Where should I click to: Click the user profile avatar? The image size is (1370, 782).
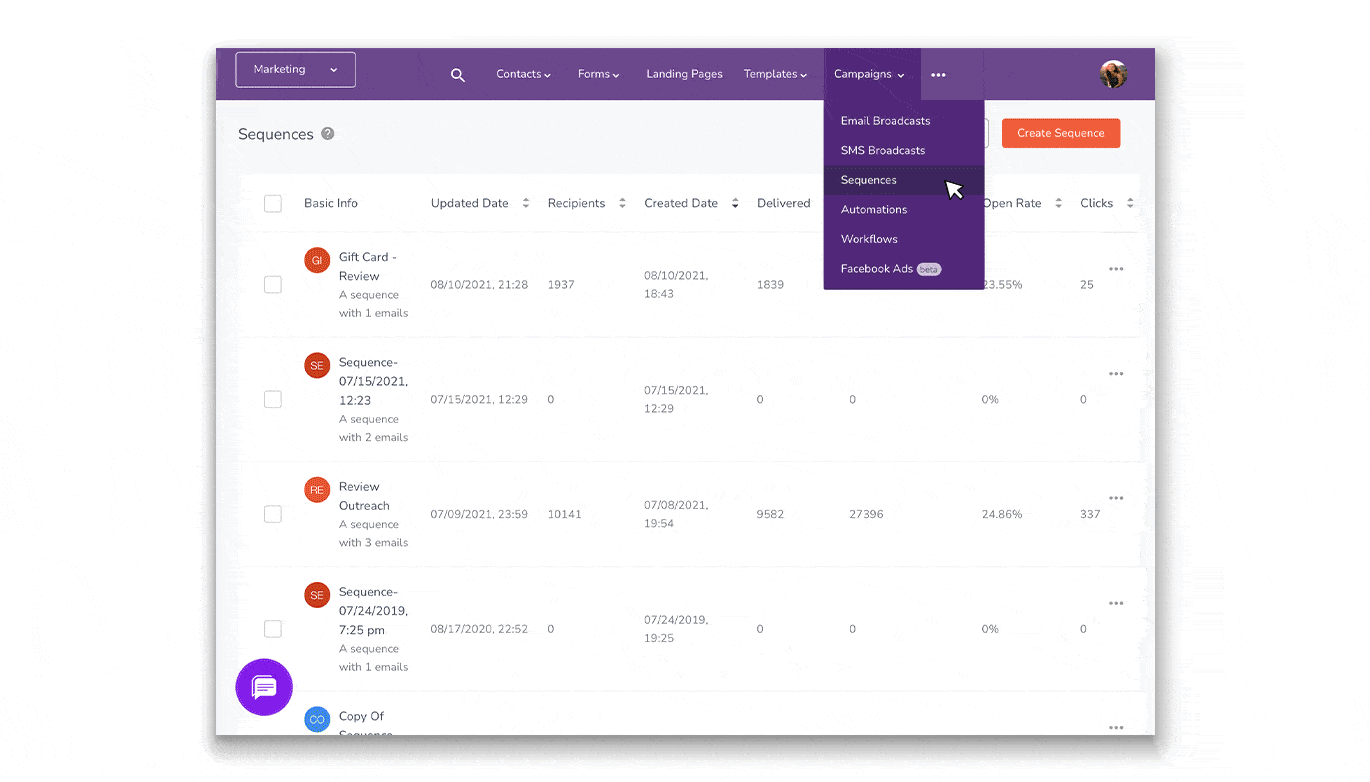pos(1113,74)
